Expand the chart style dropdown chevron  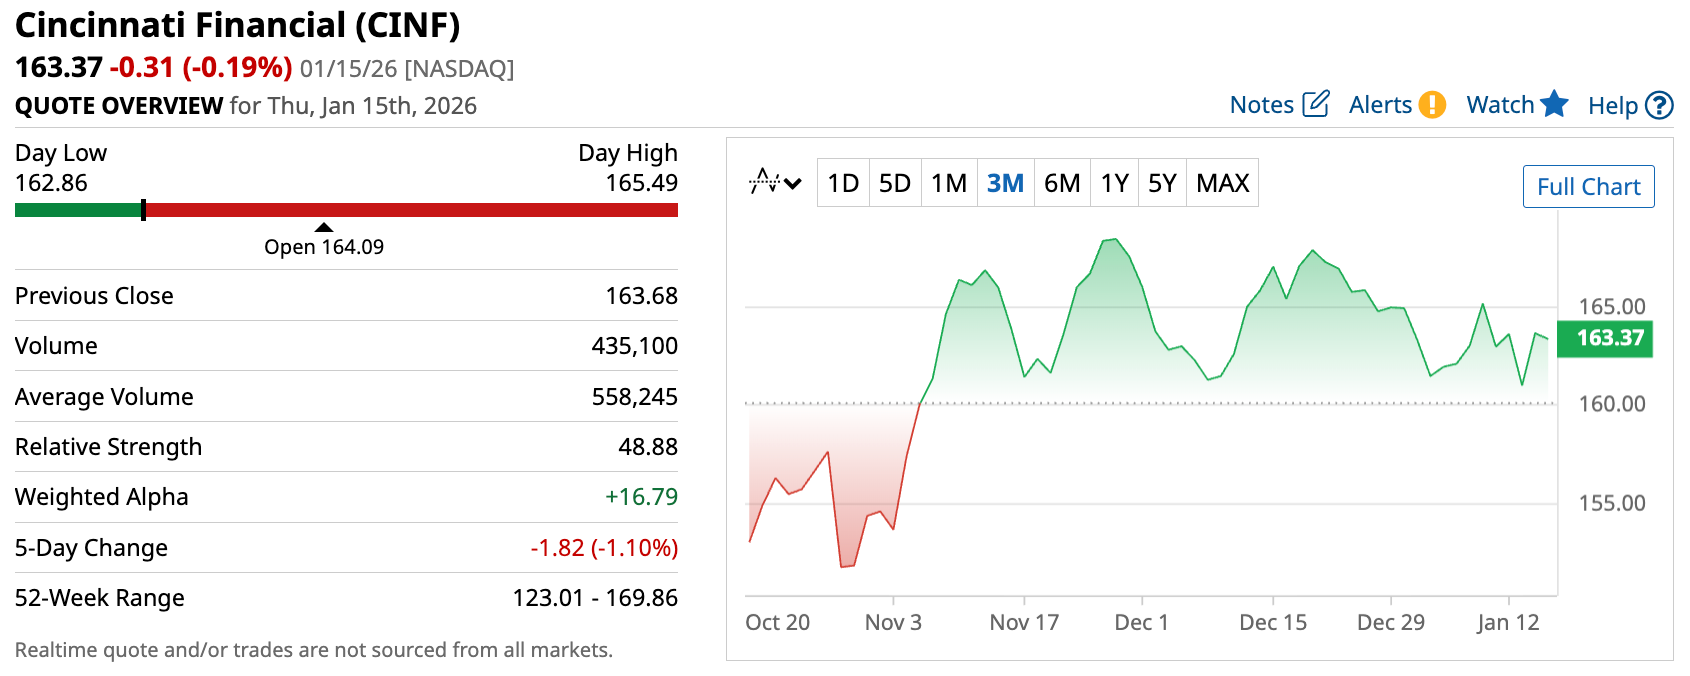[x=793, y=184]
